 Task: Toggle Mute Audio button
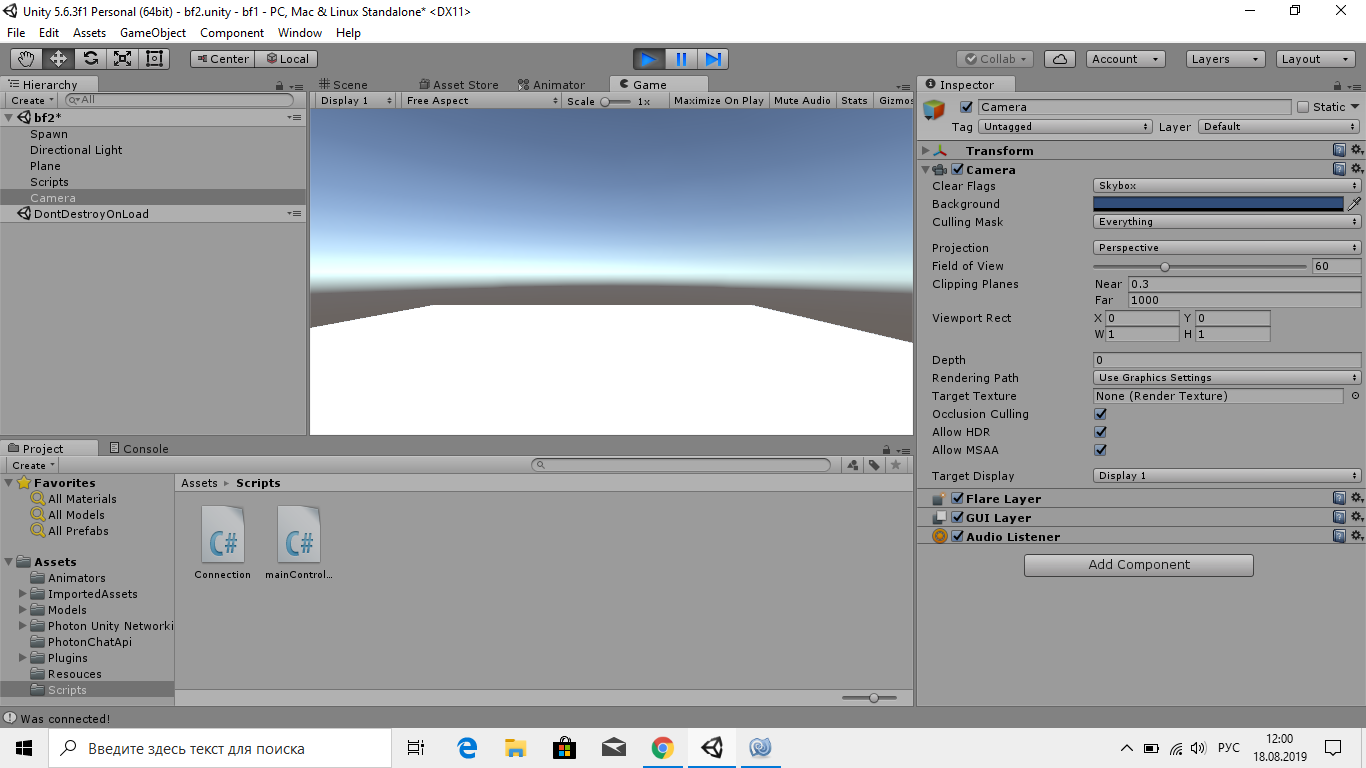(802, 101)
